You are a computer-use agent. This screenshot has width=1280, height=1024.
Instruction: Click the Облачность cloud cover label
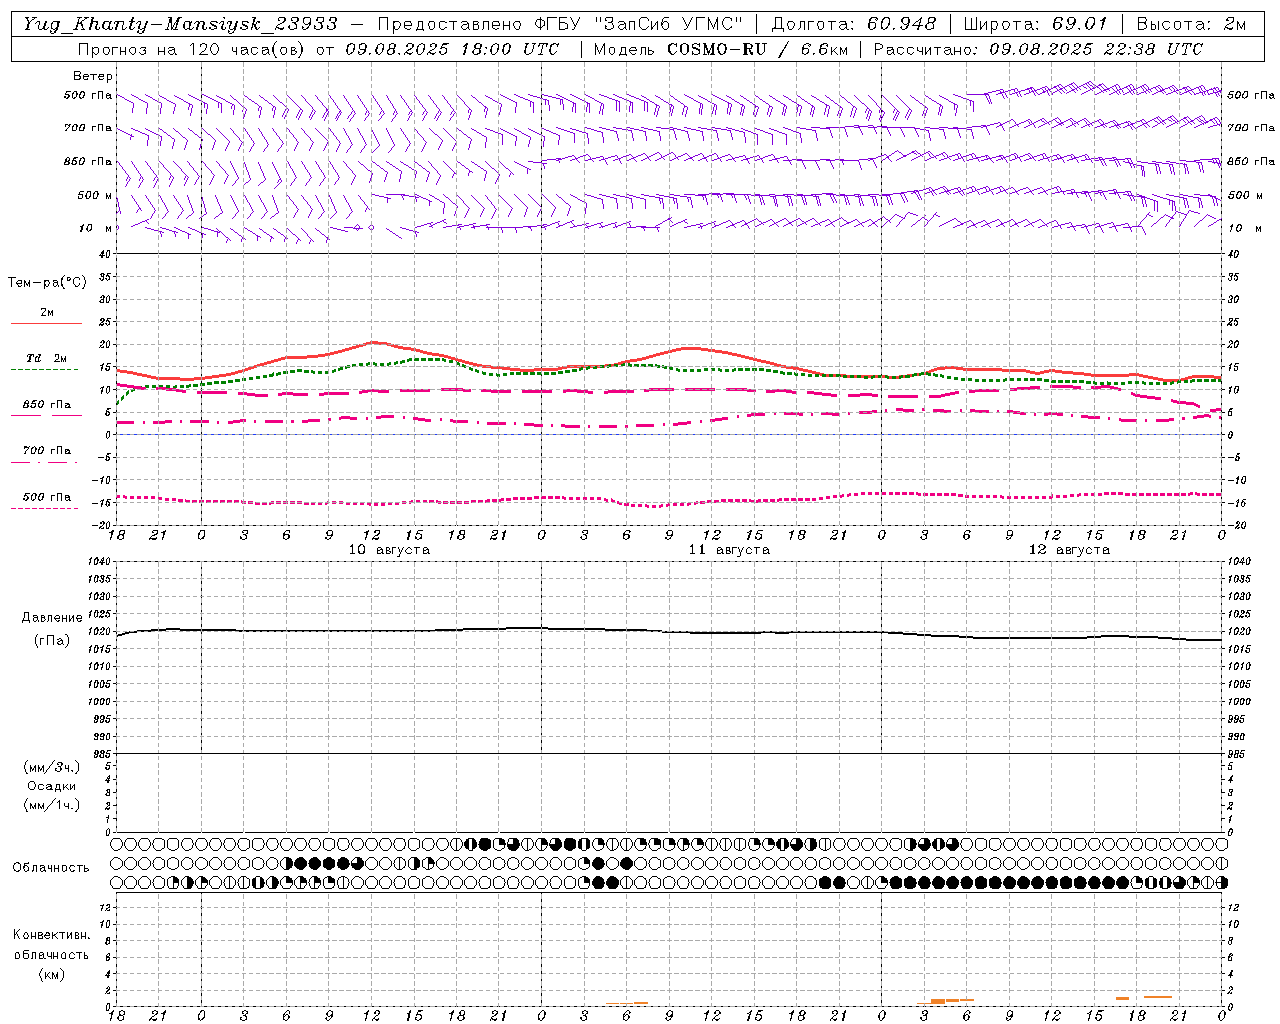click(51, 868)
